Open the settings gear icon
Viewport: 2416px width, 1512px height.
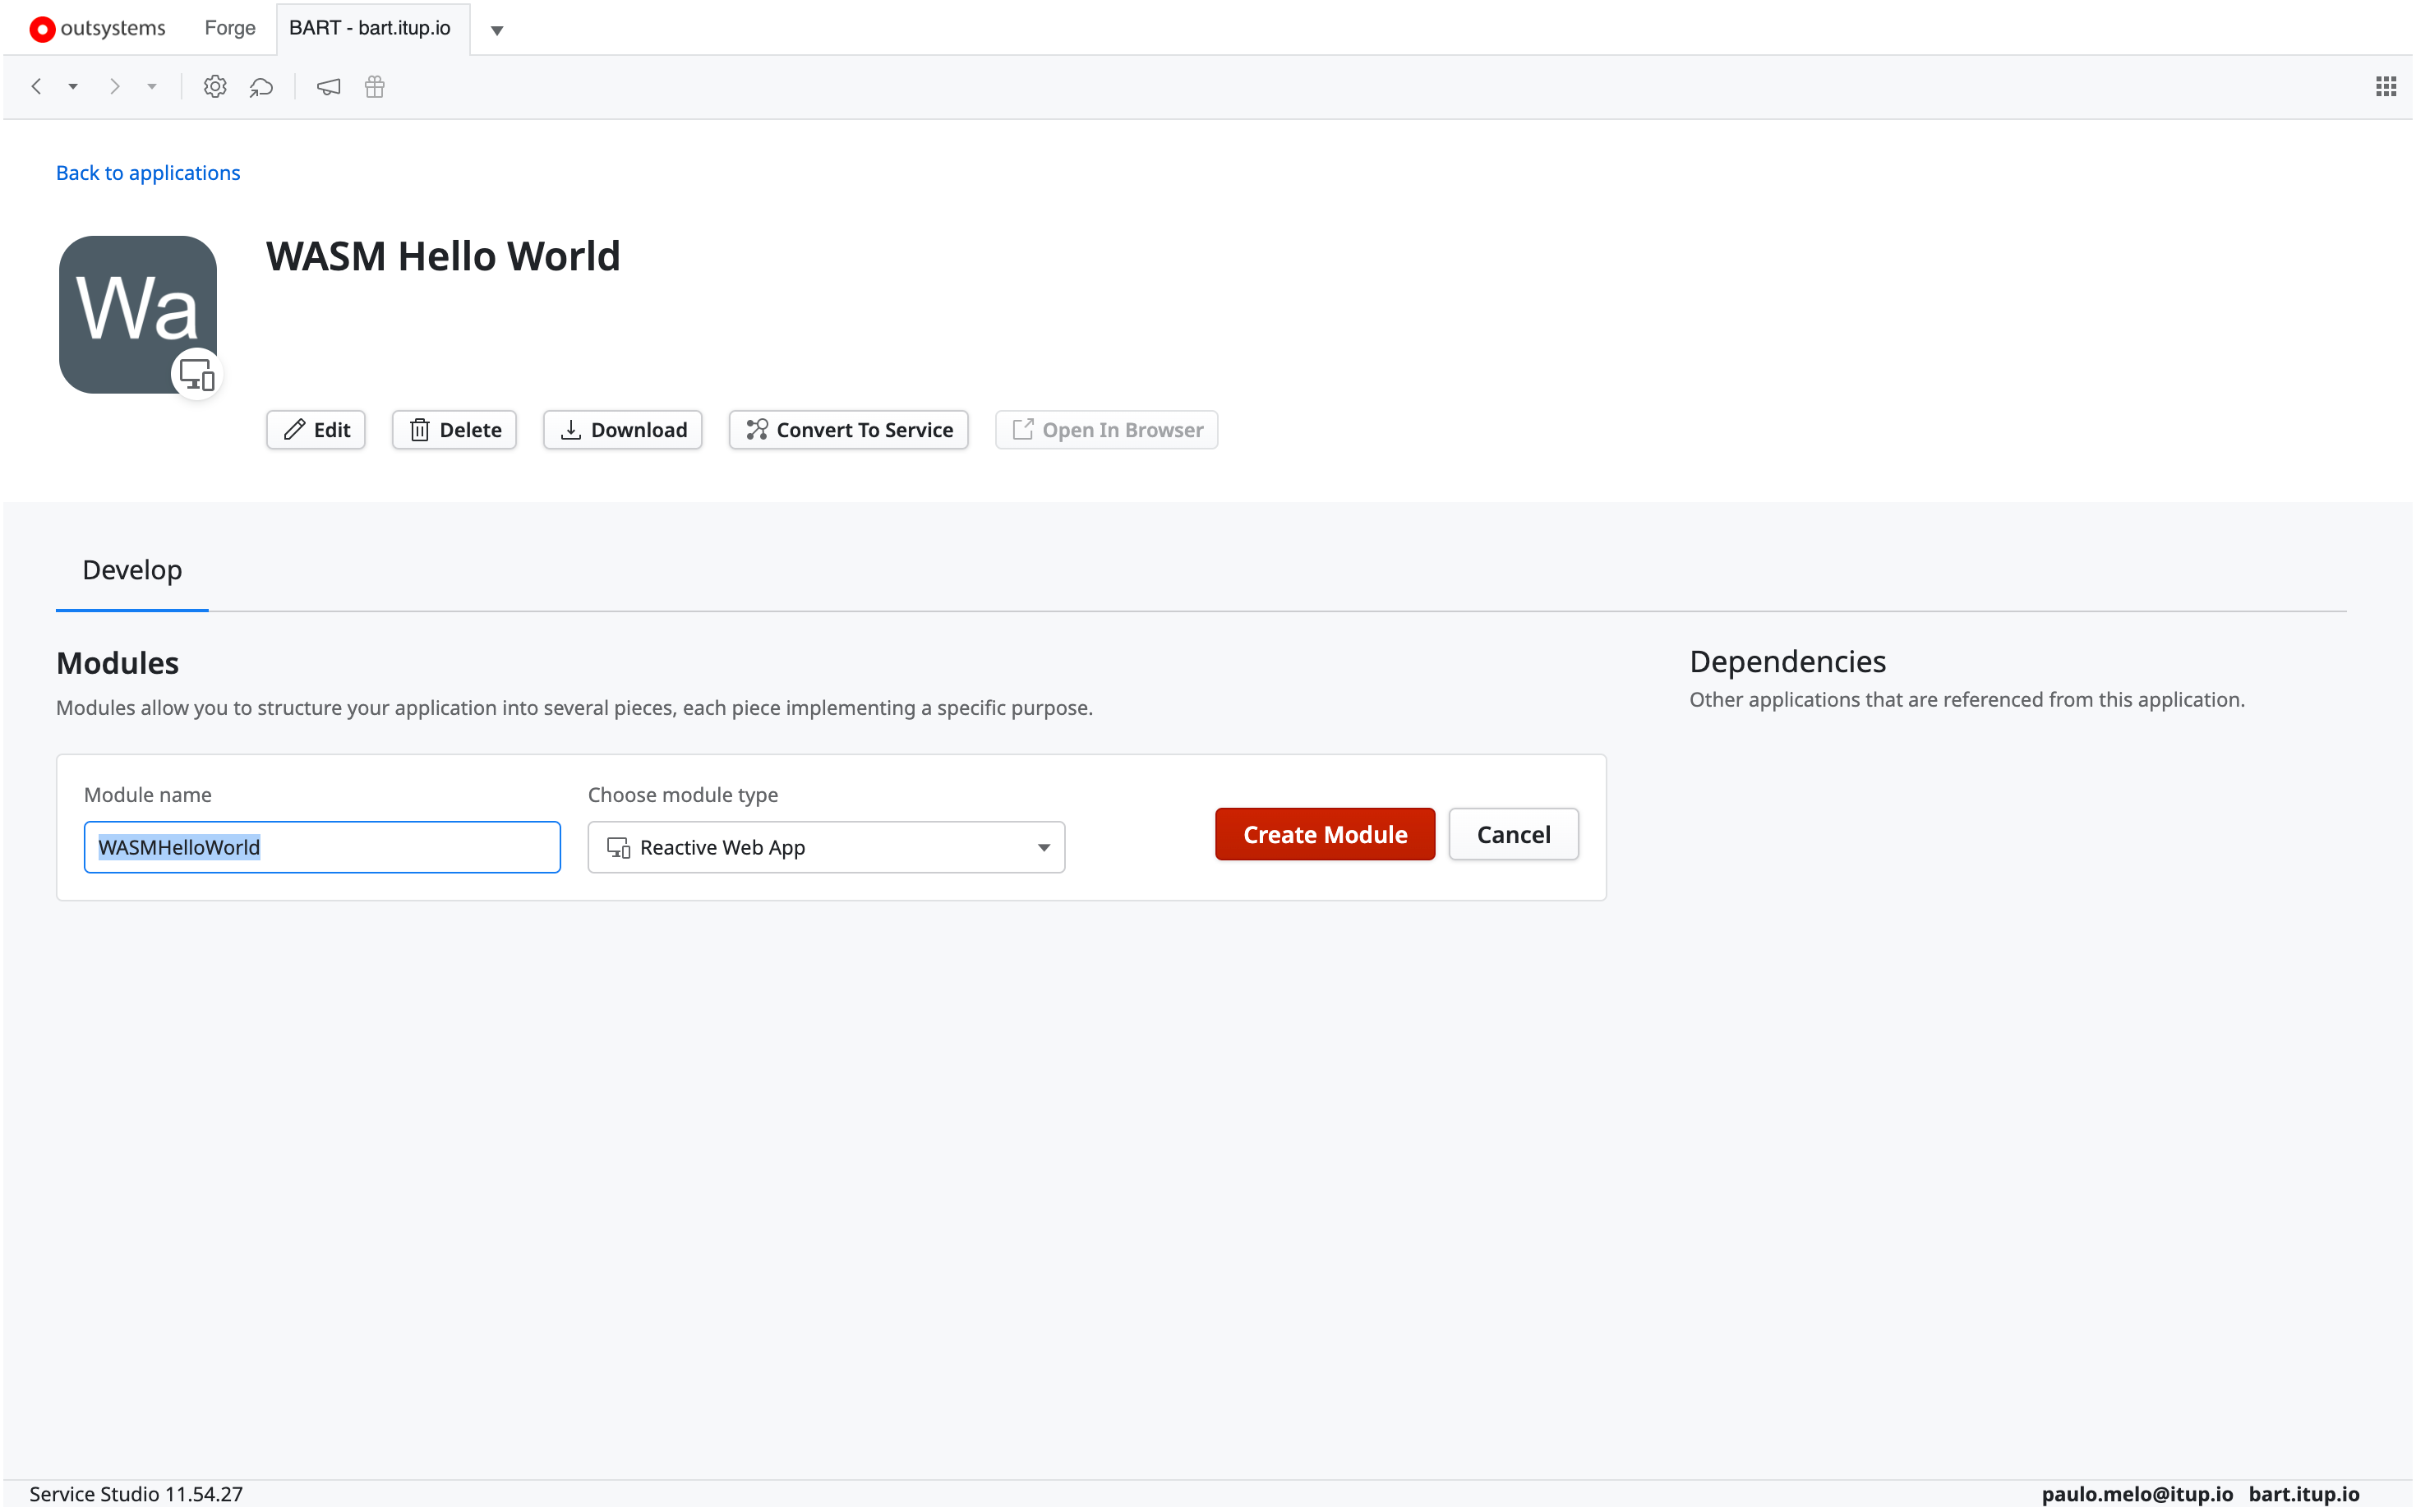(x=215, y=87)
